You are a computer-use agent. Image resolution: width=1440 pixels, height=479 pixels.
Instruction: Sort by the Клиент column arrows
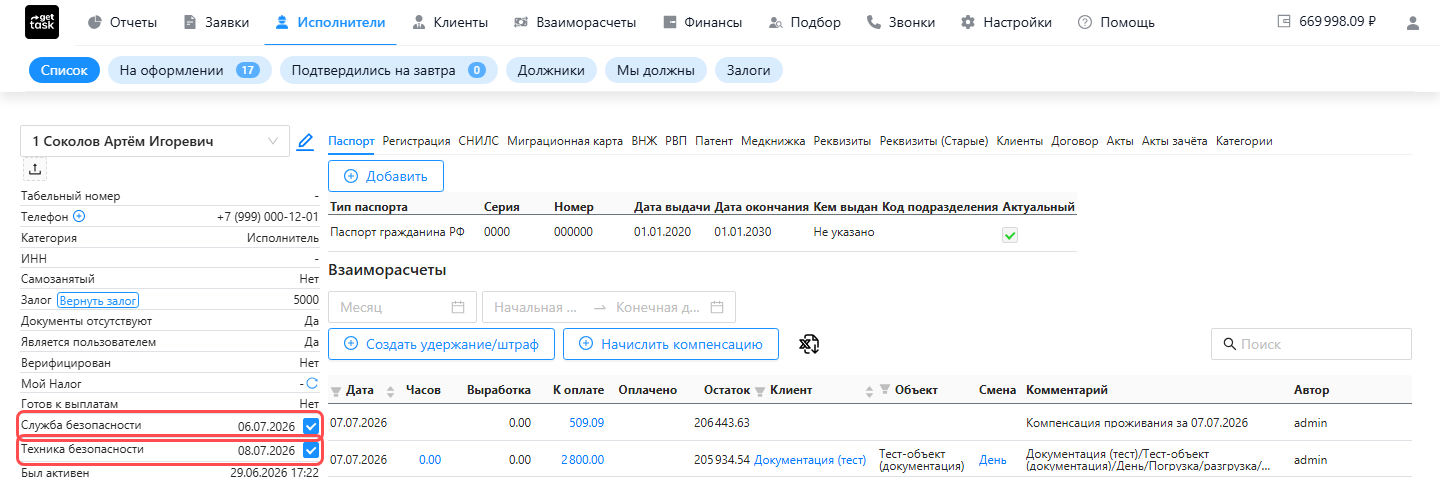(x=872, y=391)
